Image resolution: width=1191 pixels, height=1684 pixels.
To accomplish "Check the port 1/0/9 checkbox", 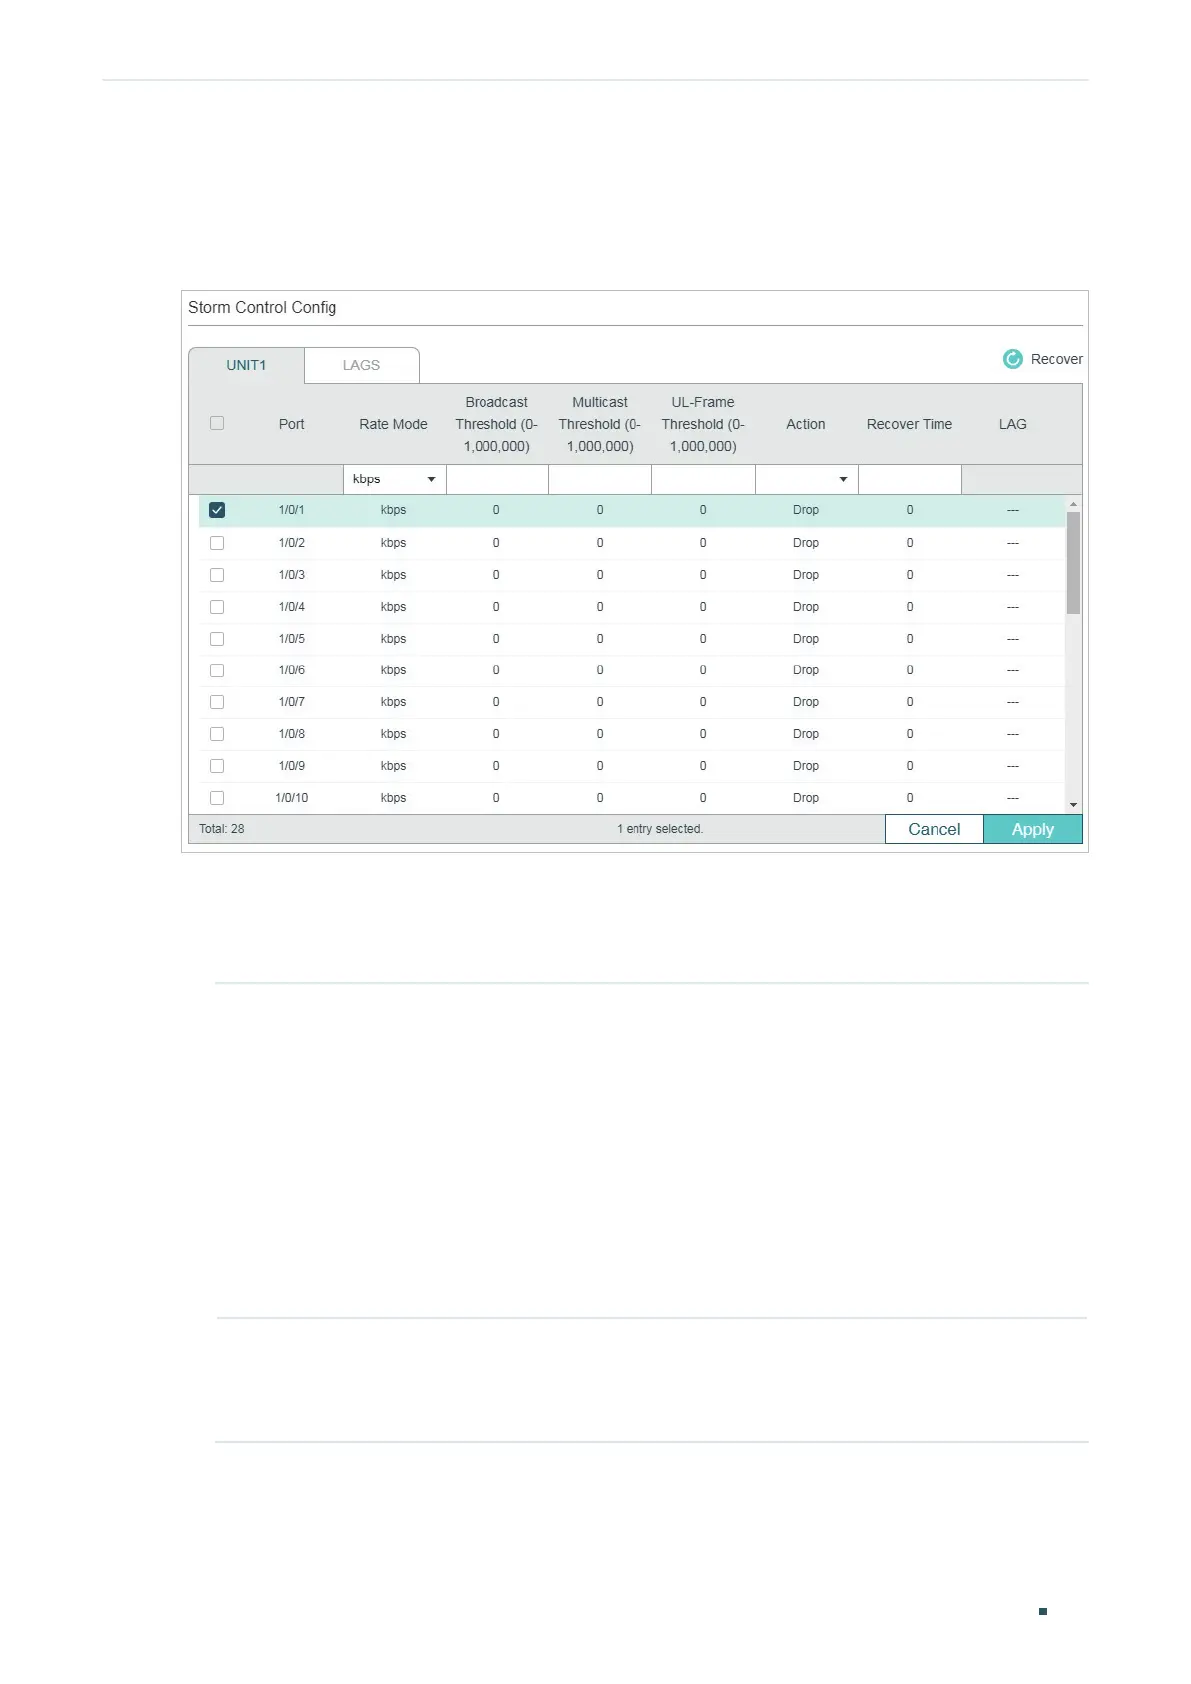I will 217,766.
